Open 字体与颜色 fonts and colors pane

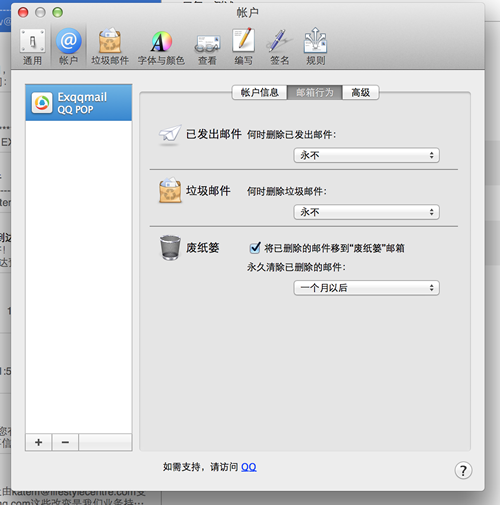point(161,46)
